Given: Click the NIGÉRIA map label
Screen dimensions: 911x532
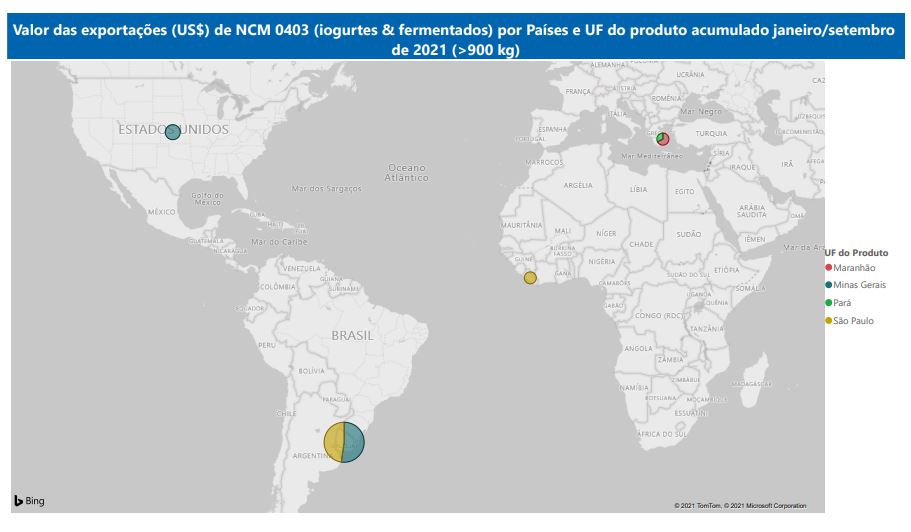Looking at the screenshot, I should (601, 261).
